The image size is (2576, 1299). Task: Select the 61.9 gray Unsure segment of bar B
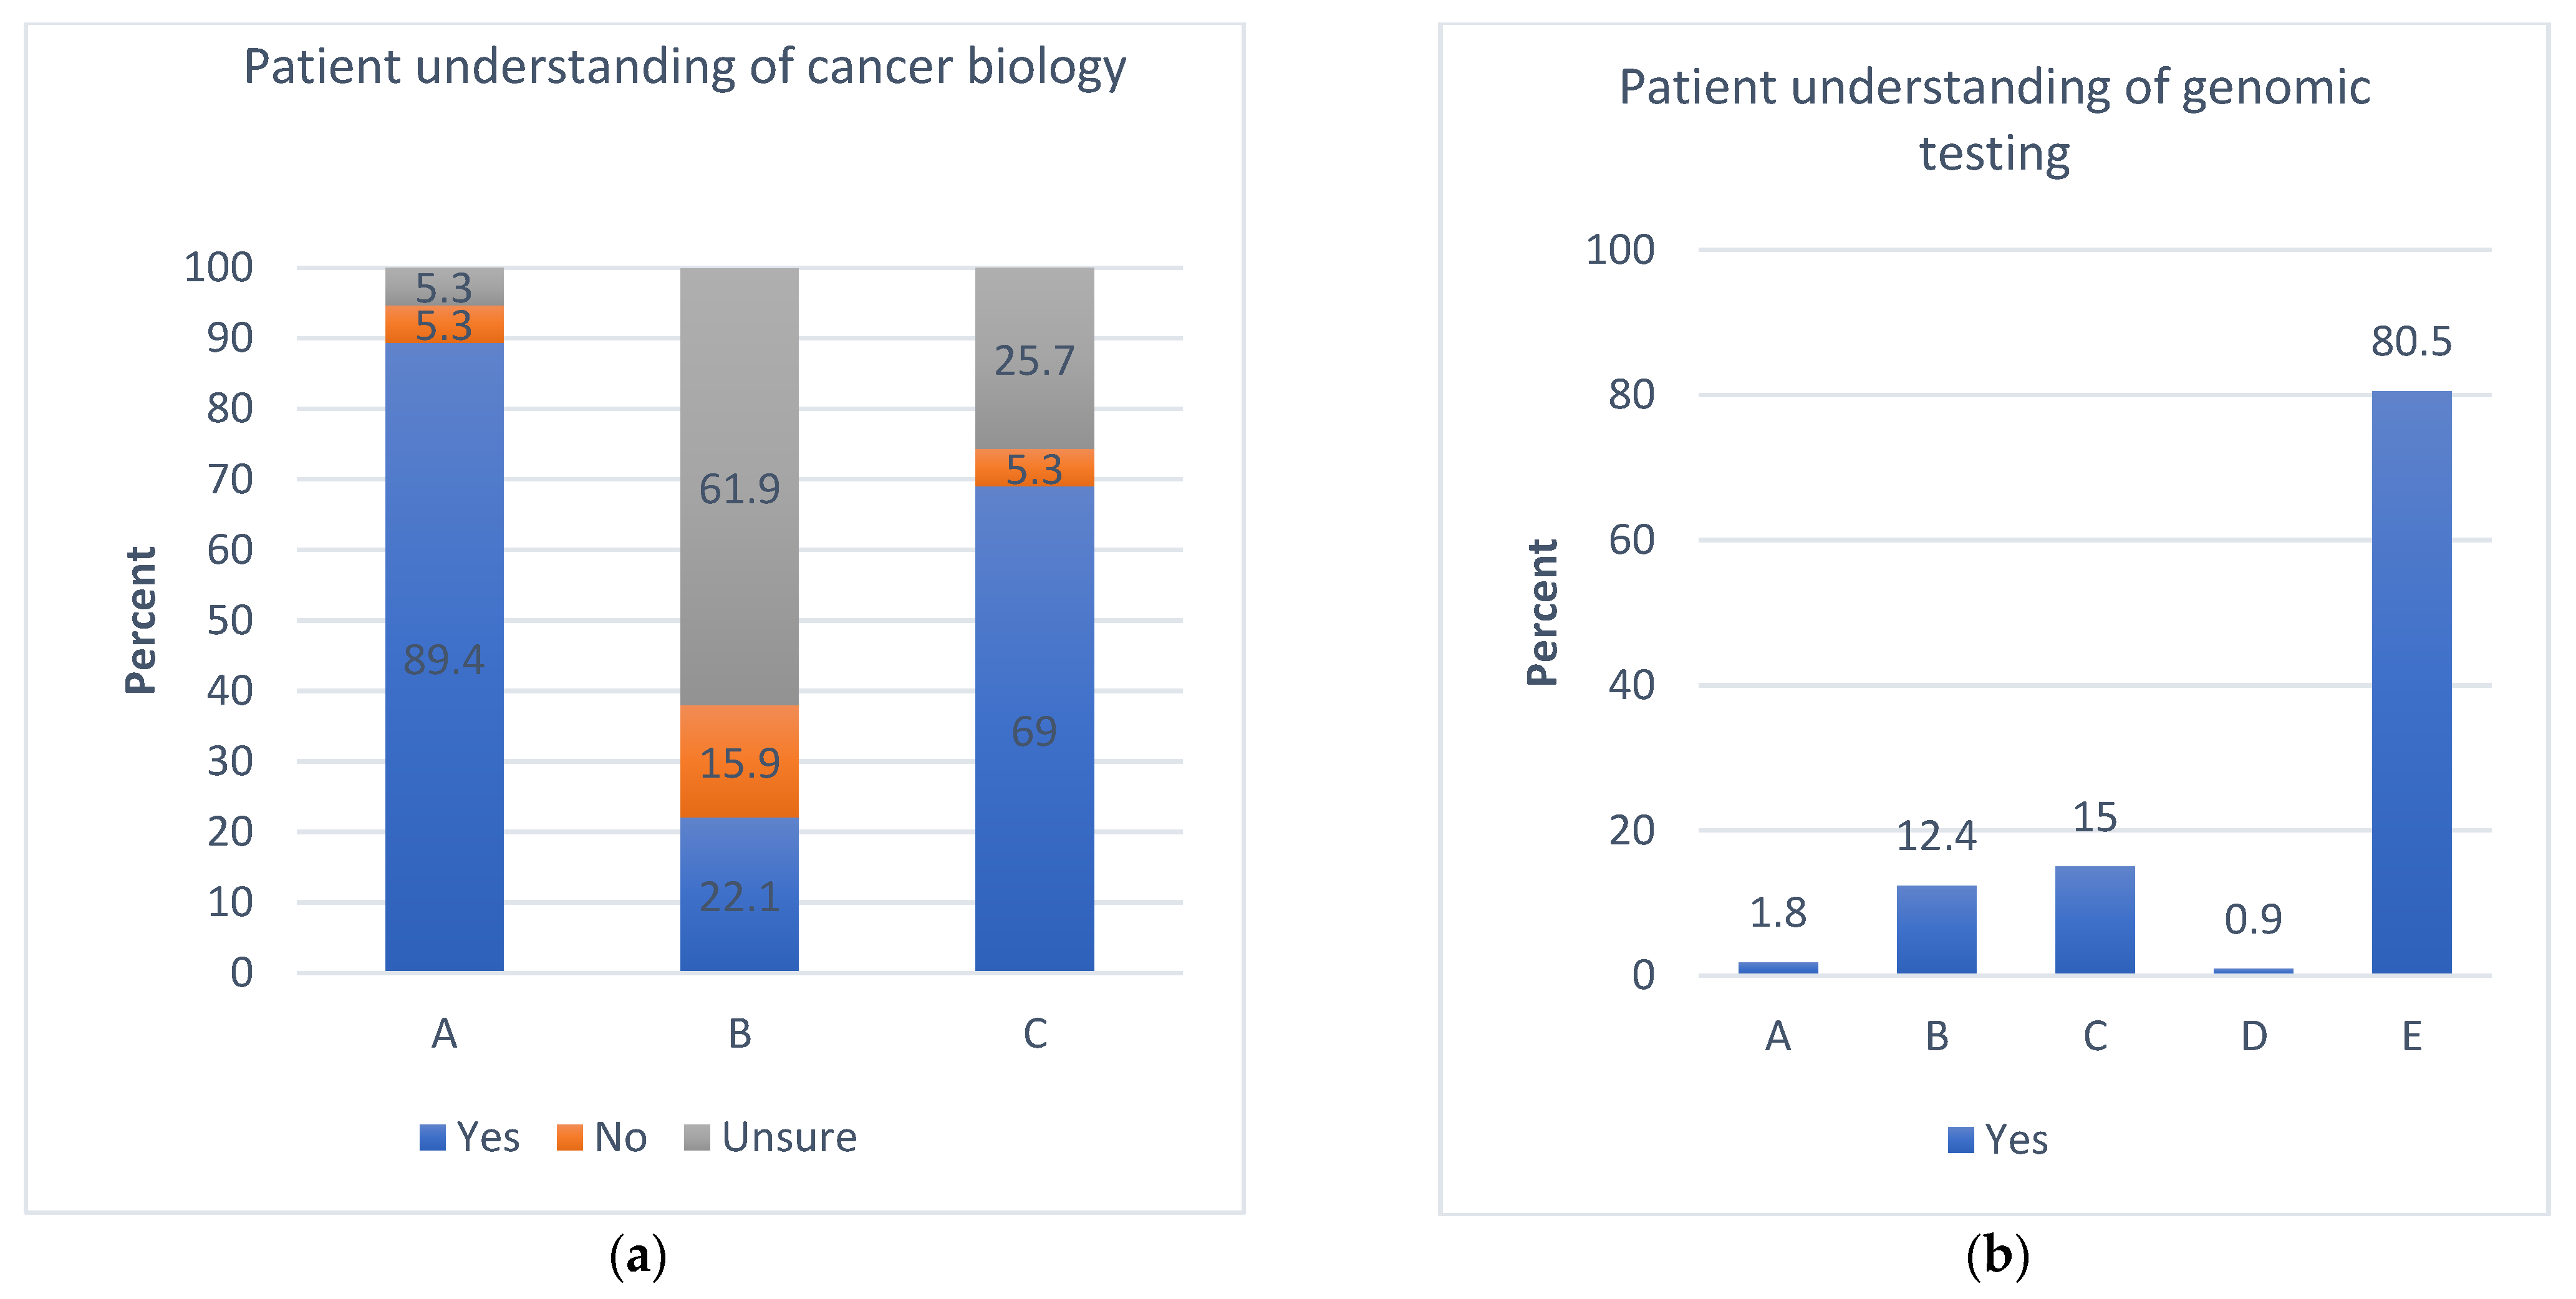(x=739, y=487)
